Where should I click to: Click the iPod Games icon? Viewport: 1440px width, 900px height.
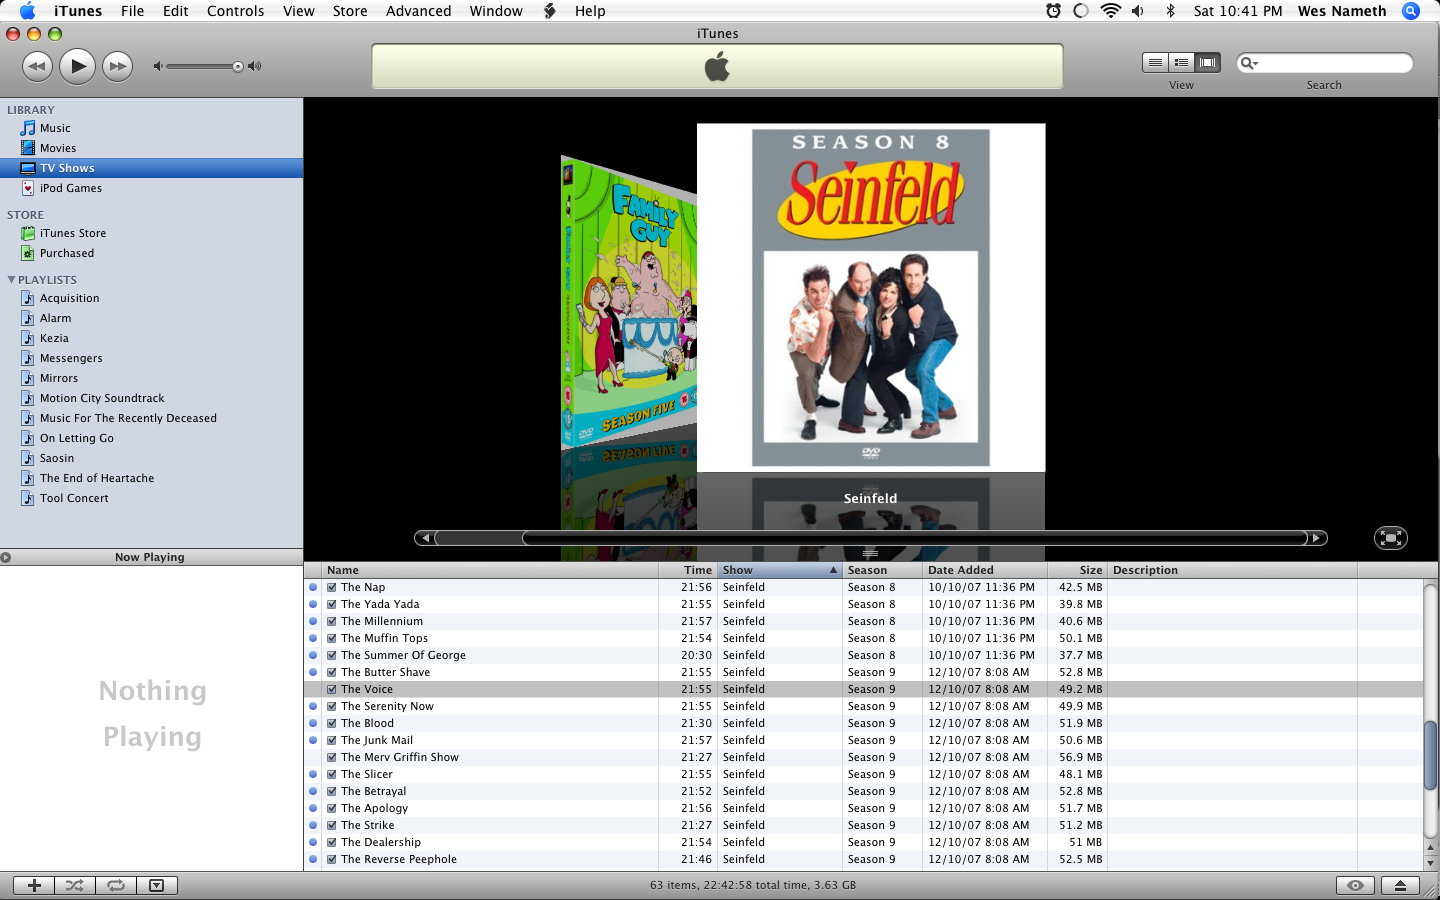(28, 188)
